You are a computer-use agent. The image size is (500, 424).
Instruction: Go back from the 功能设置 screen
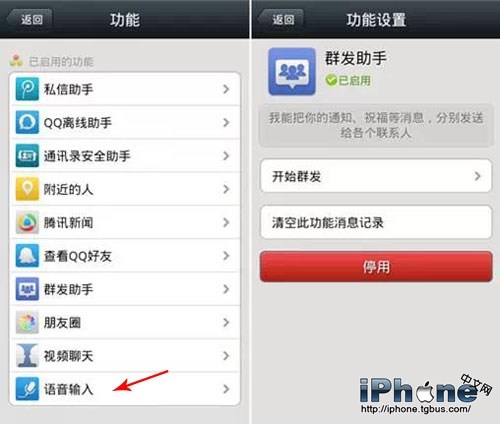pos(281,20)
